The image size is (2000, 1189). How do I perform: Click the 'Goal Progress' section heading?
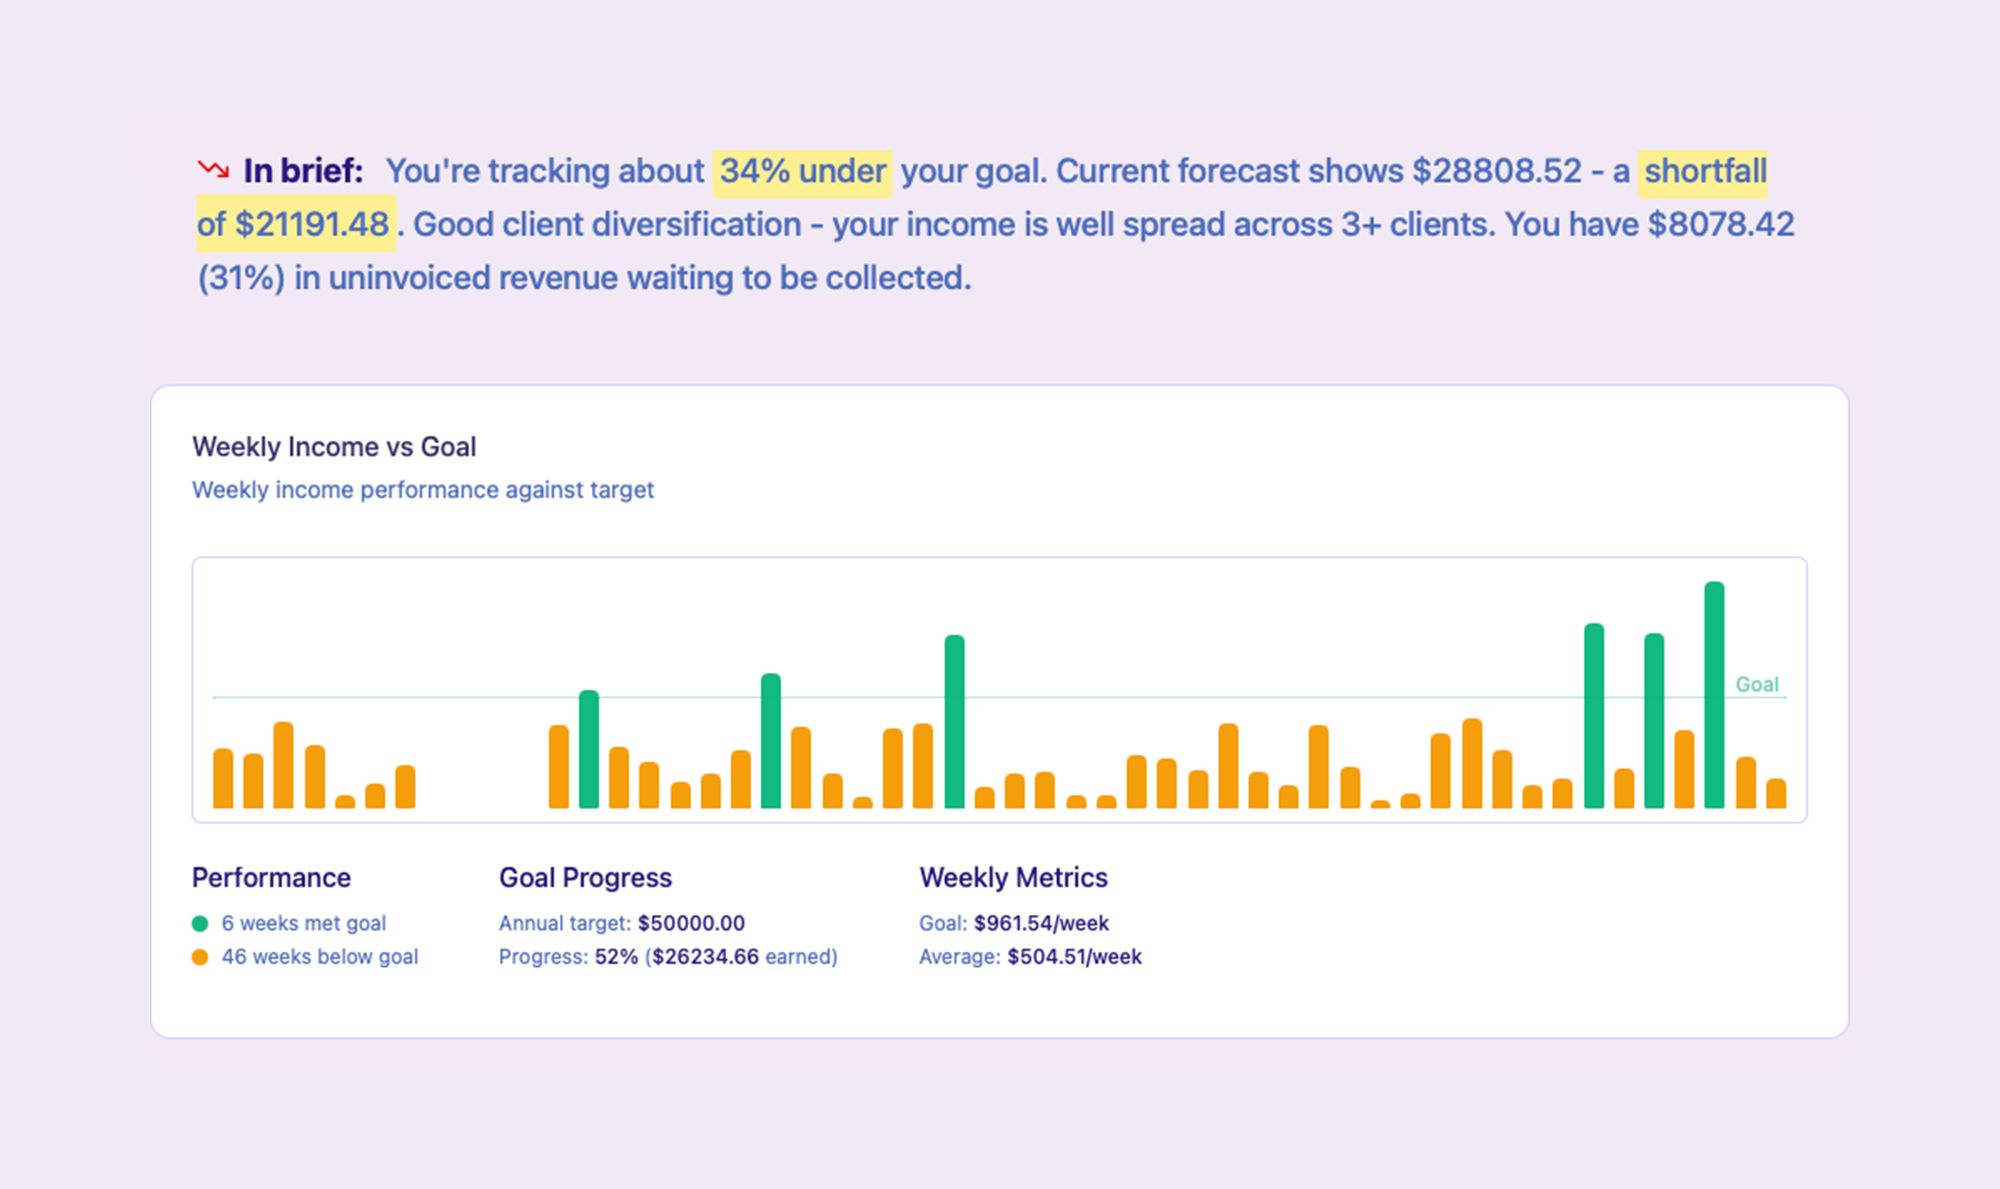click(x=585, y=878)
